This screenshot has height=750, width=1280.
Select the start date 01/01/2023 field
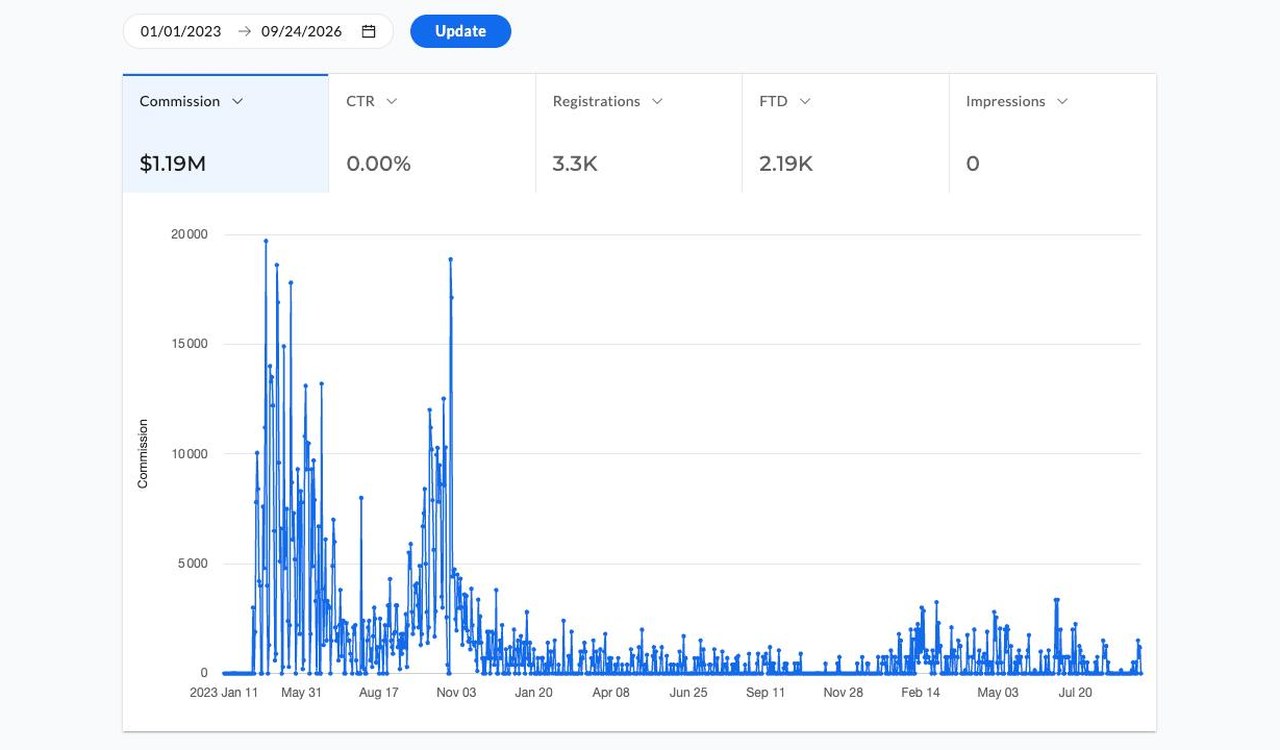(181, 31)
